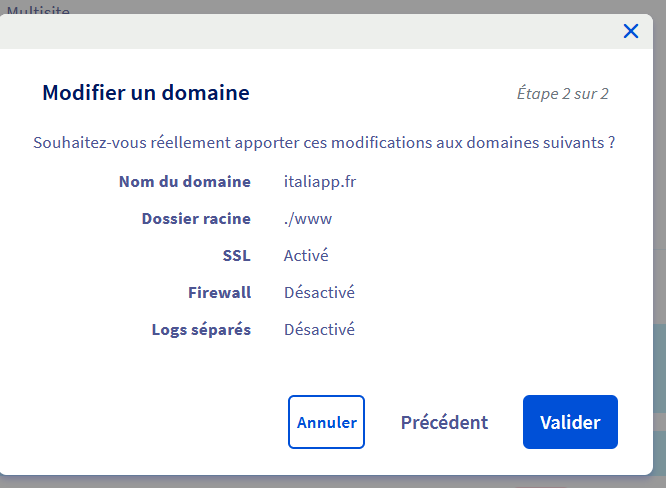
Task: Click the SSL label
Action: tap(237, 256)
